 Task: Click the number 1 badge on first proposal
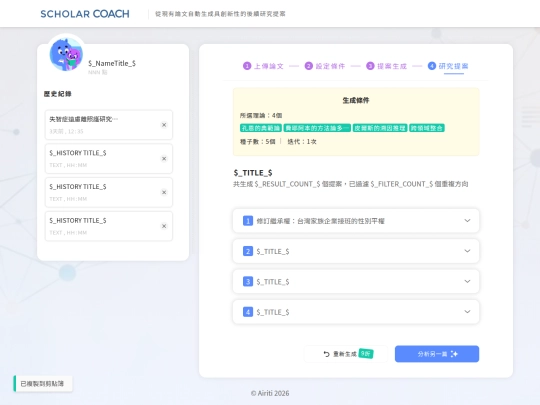248,221
